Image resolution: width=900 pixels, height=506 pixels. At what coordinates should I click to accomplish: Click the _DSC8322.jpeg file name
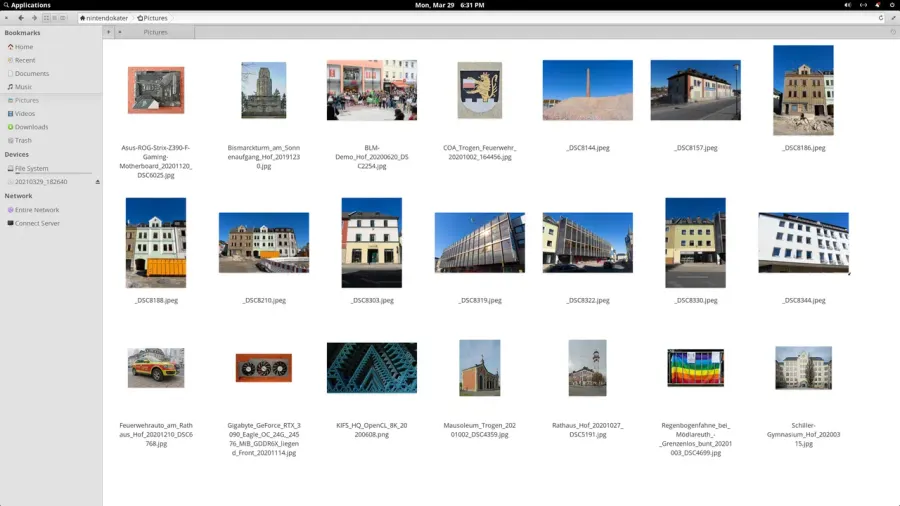coord(588,300)
